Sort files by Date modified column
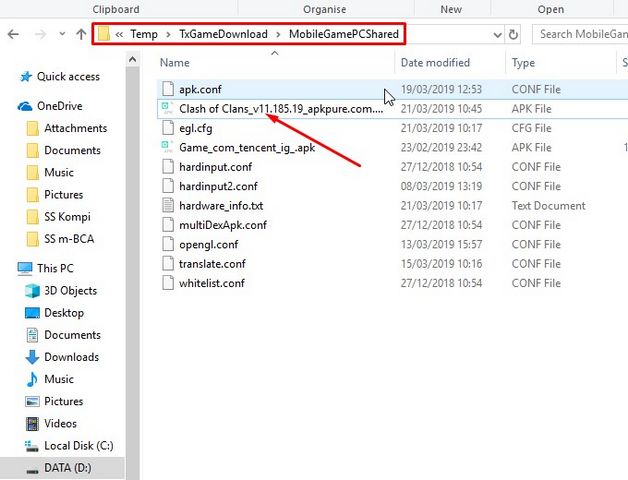The image size is (628, 480). click(x=435, y=63)
